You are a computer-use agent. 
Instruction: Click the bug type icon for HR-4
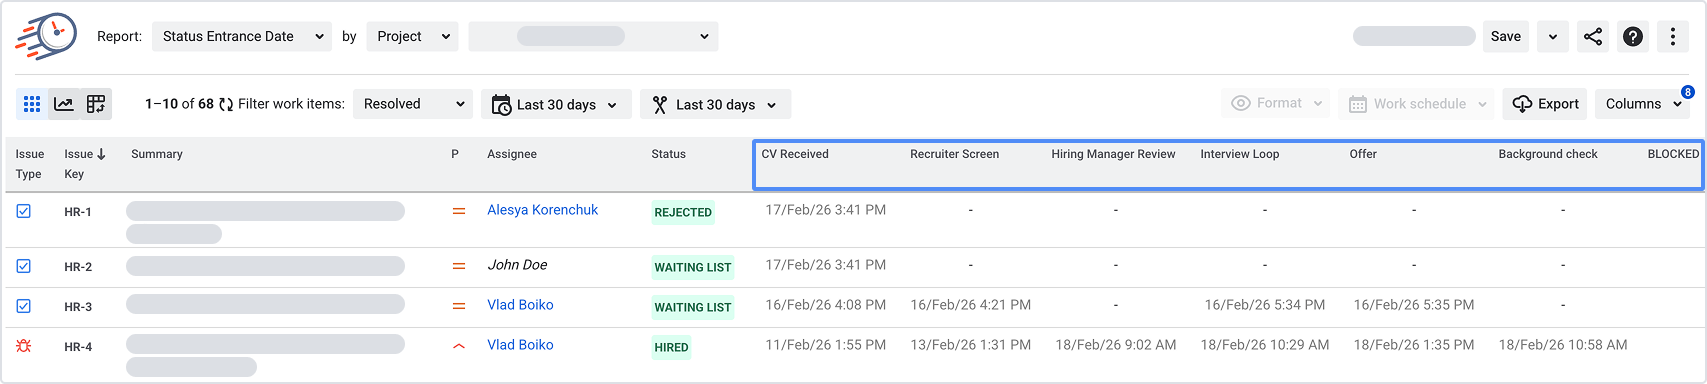coord(24,346)
